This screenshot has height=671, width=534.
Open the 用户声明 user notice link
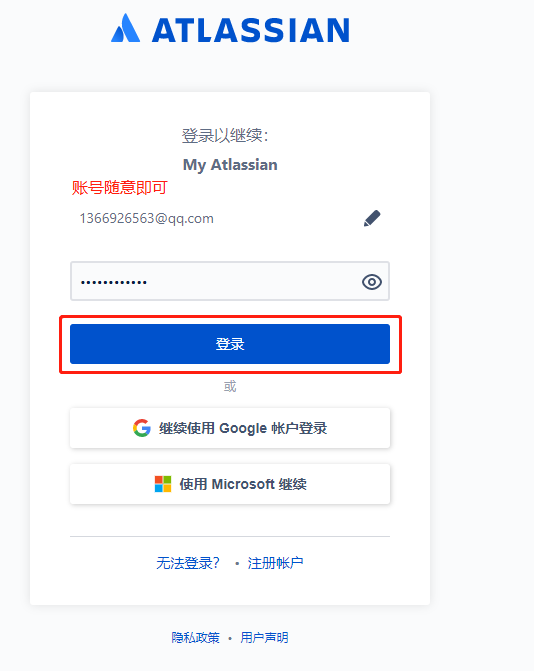pyautogui.click(x=264, y=638)
